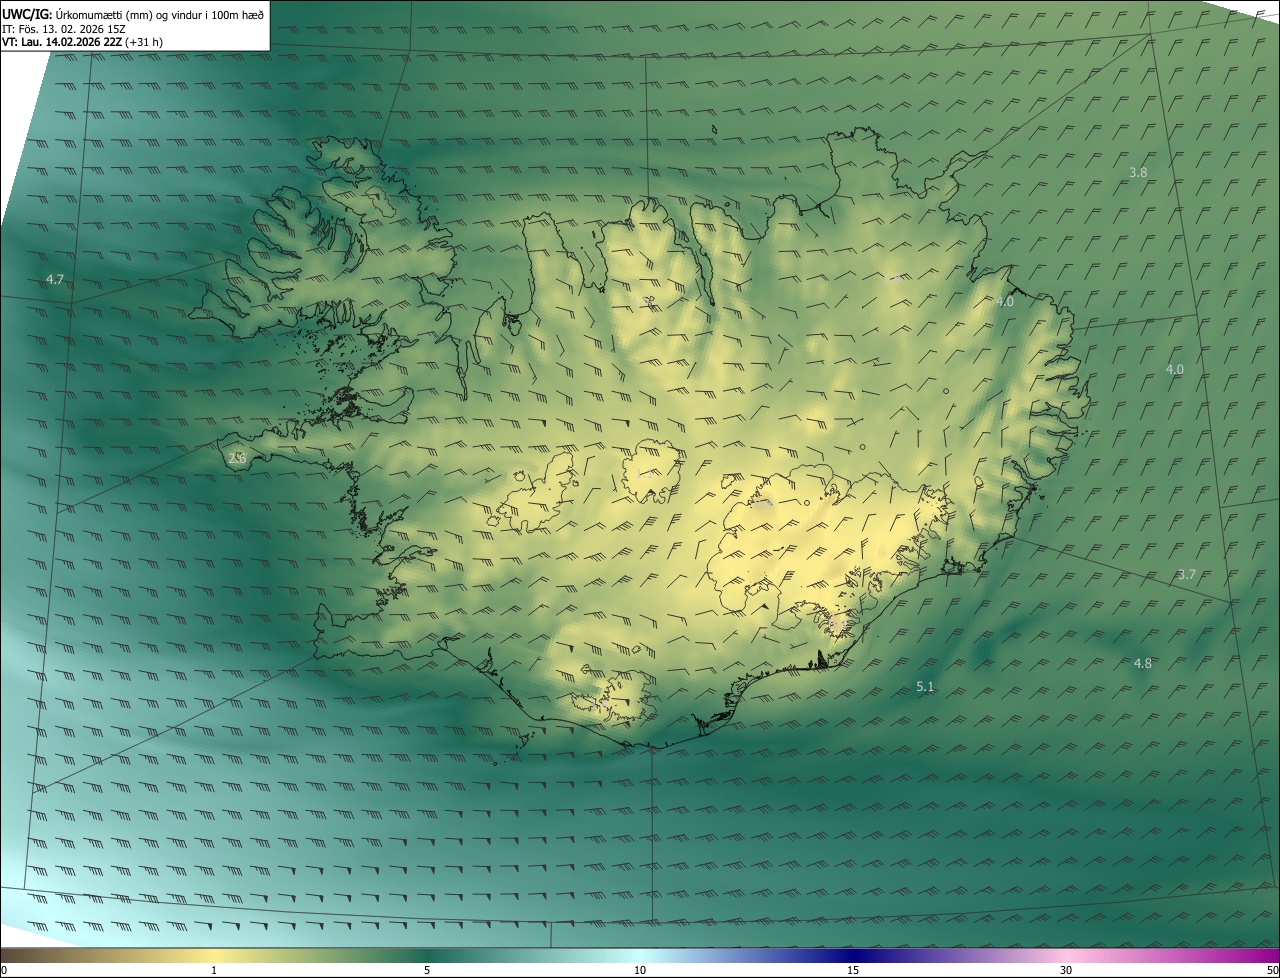The image size is (1280, 978).
Task: Click the UWC/IG Úrkomumætti title text
Action: (133, 13)
